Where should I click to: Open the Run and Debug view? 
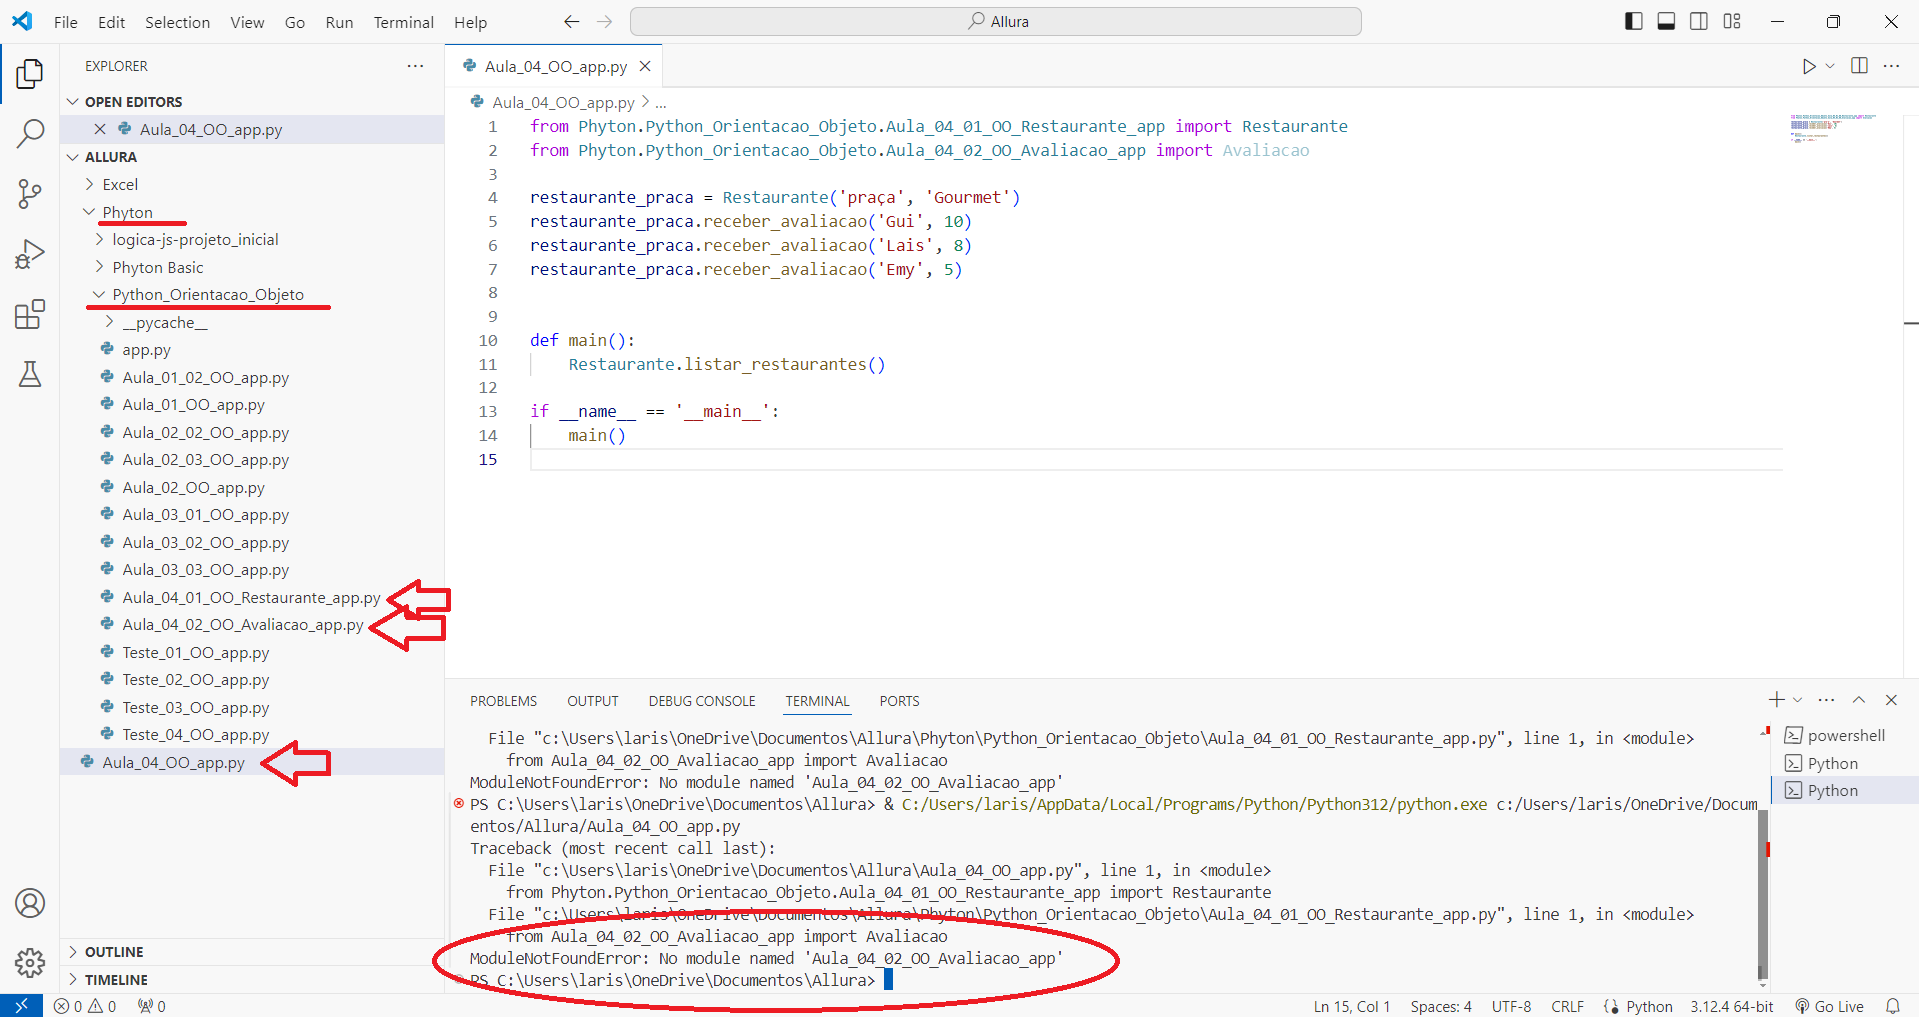[30, 254]
